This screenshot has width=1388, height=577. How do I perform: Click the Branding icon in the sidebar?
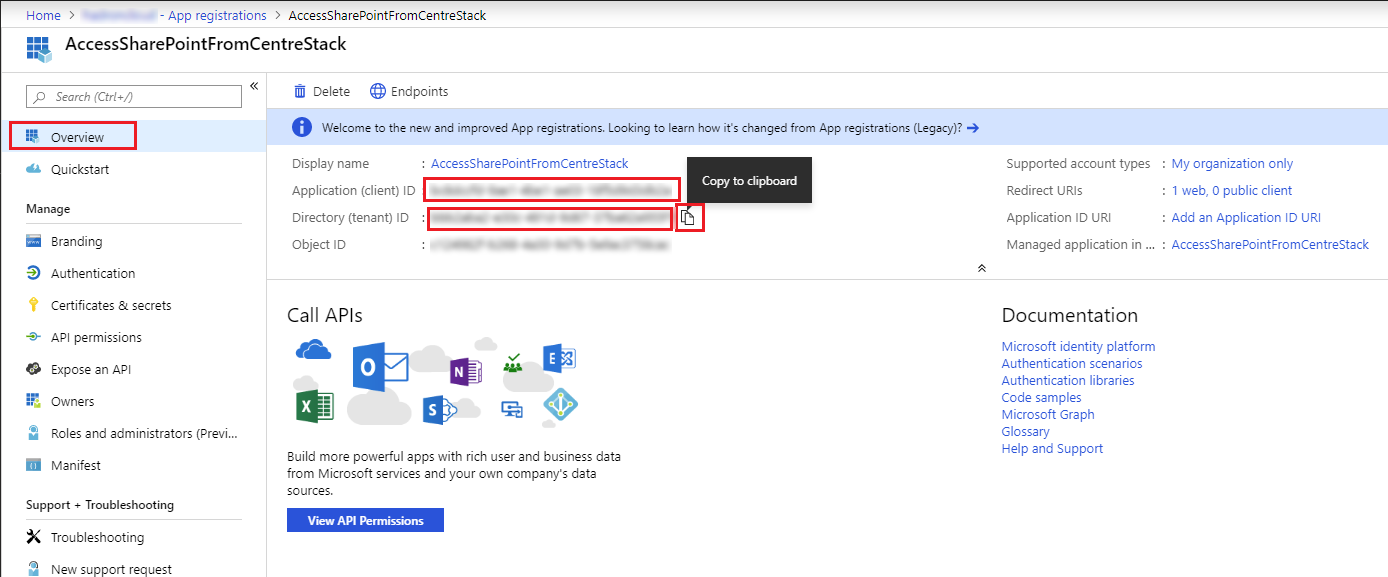coord(33,241)
